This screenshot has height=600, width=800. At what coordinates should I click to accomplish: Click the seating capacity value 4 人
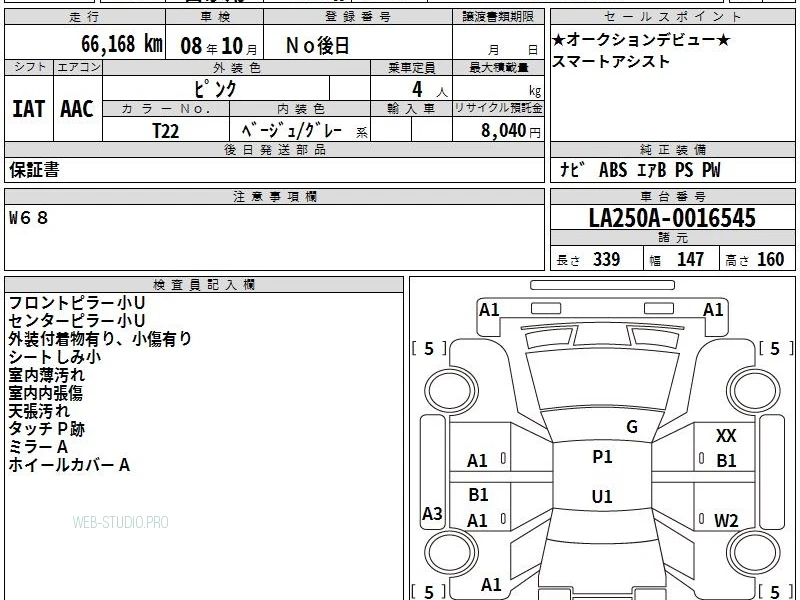[x=429, y=90]
